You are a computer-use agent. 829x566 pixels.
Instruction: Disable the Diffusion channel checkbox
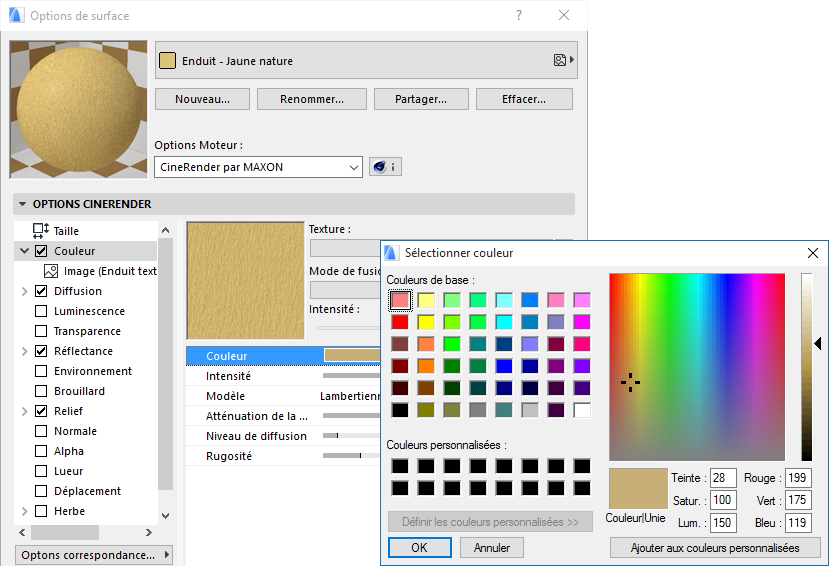41,291
